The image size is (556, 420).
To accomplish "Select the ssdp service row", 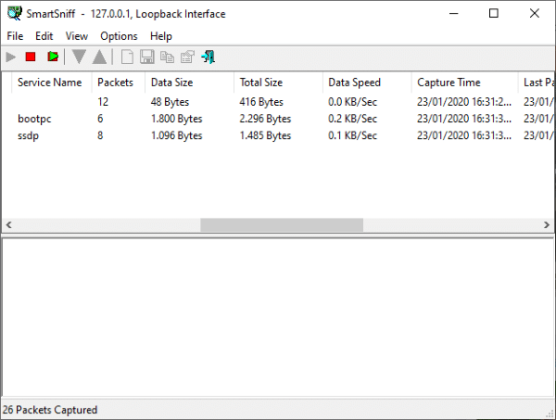I will point(278,136).
